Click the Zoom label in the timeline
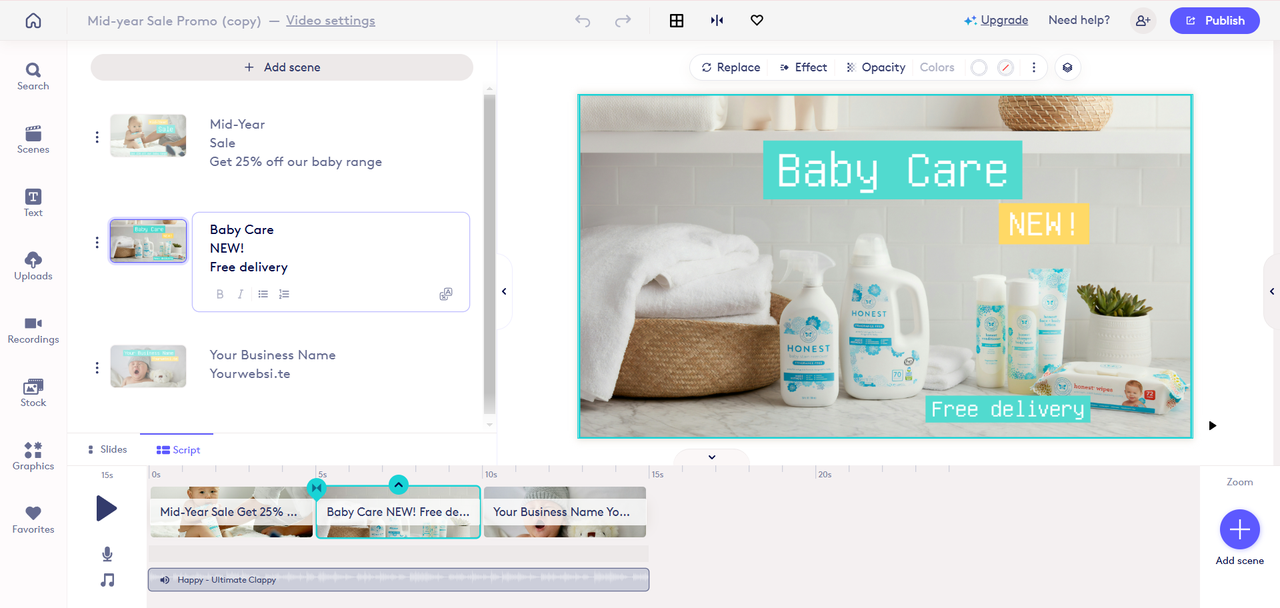Viewport: 1280px width, 608px height. pyautogui.click(x=1239, y=482)
